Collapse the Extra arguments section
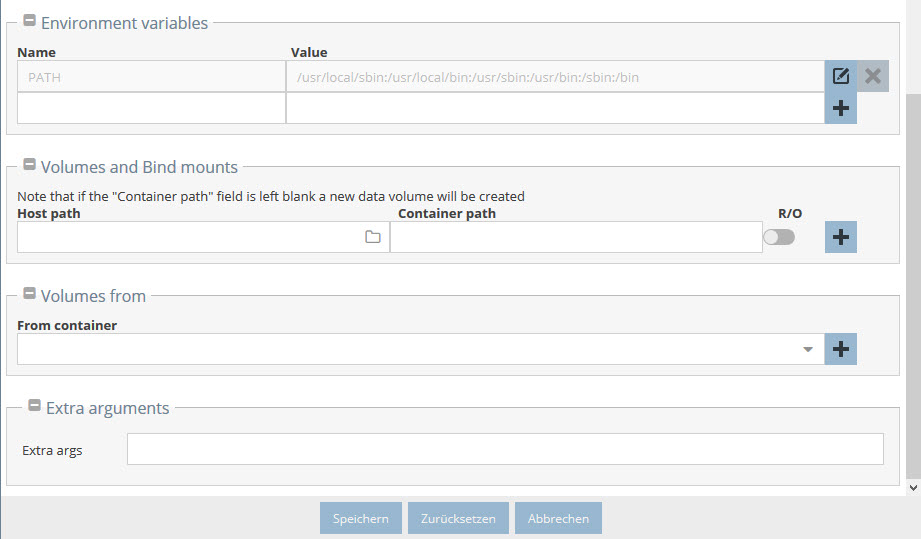This screenshot has height=539, width=921. tap(35, 405)
